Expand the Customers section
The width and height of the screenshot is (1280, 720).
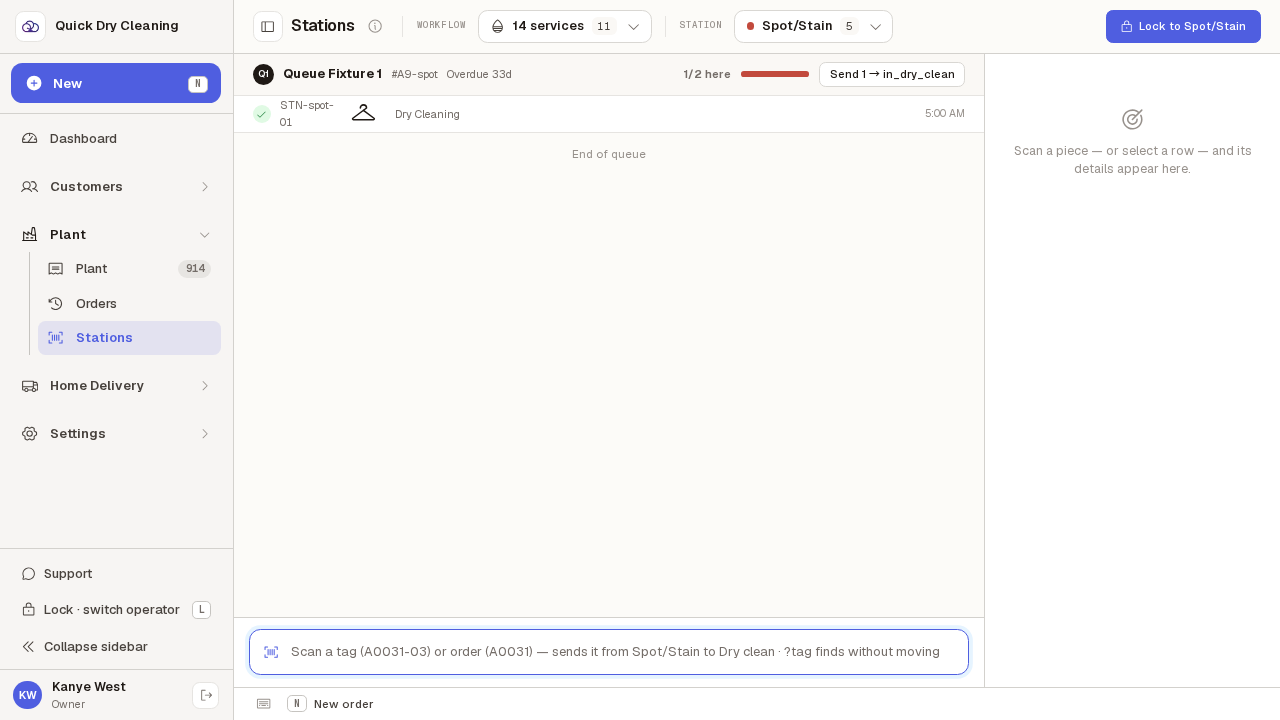[x=116, y=186]
